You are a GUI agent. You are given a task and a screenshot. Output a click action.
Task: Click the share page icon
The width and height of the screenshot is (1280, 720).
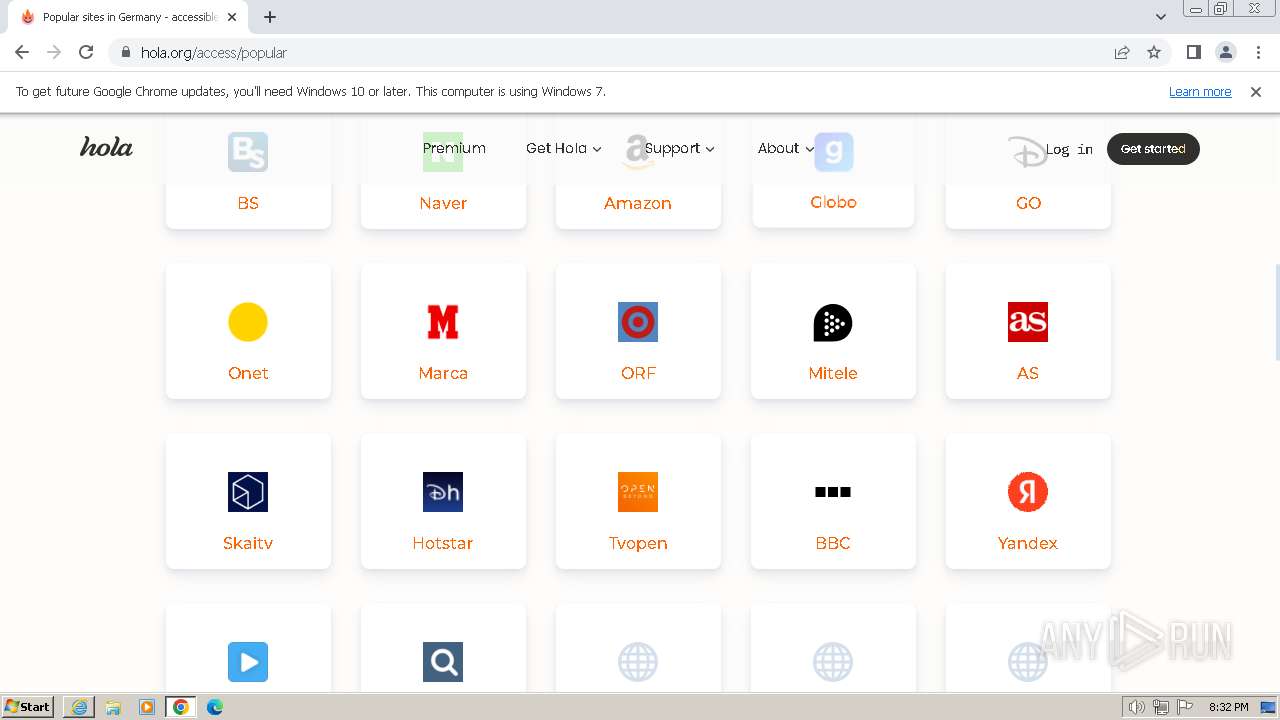1122,52
